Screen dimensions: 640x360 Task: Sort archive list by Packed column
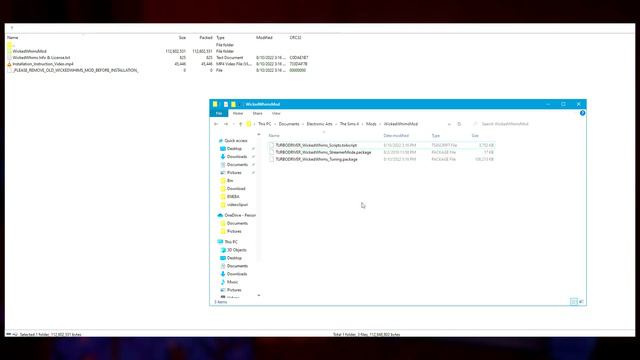(x=206, y=38)
